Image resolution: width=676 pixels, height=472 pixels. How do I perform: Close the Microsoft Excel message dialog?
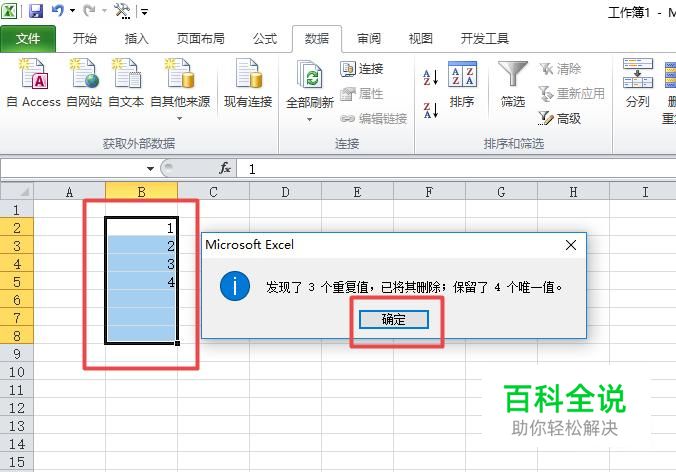[571, 245]
